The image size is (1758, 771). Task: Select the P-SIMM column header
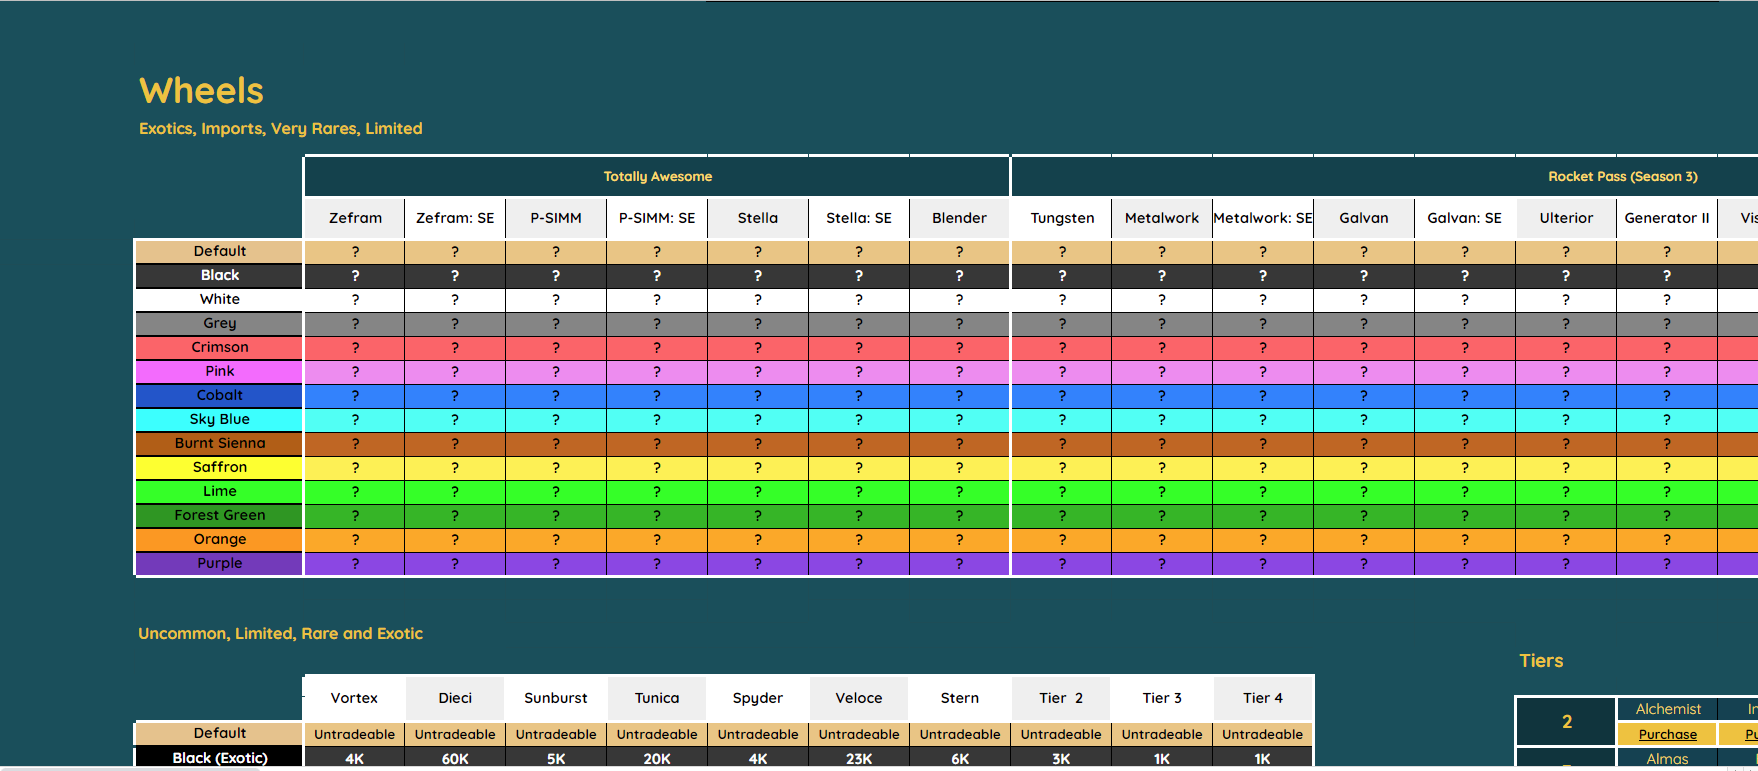click(x=556, y=218)
